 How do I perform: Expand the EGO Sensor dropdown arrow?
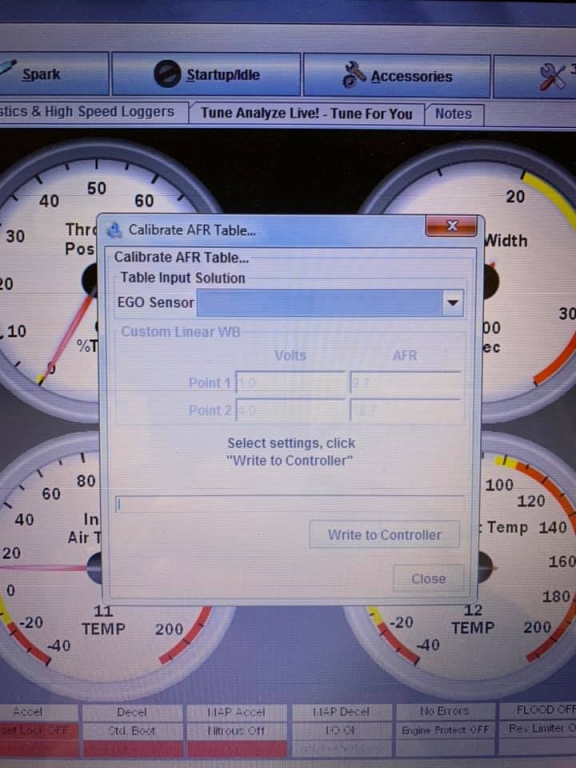(453, 303)
